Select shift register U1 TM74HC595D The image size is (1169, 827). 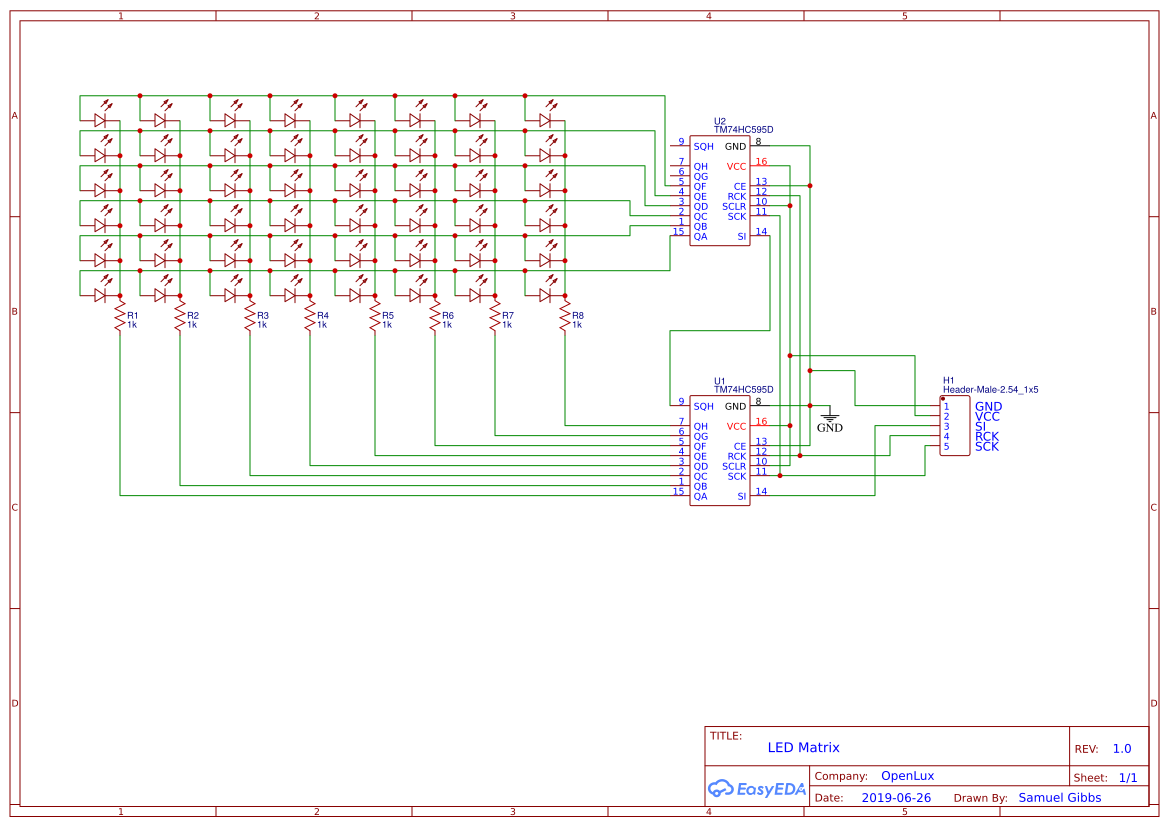pos(719,450)
